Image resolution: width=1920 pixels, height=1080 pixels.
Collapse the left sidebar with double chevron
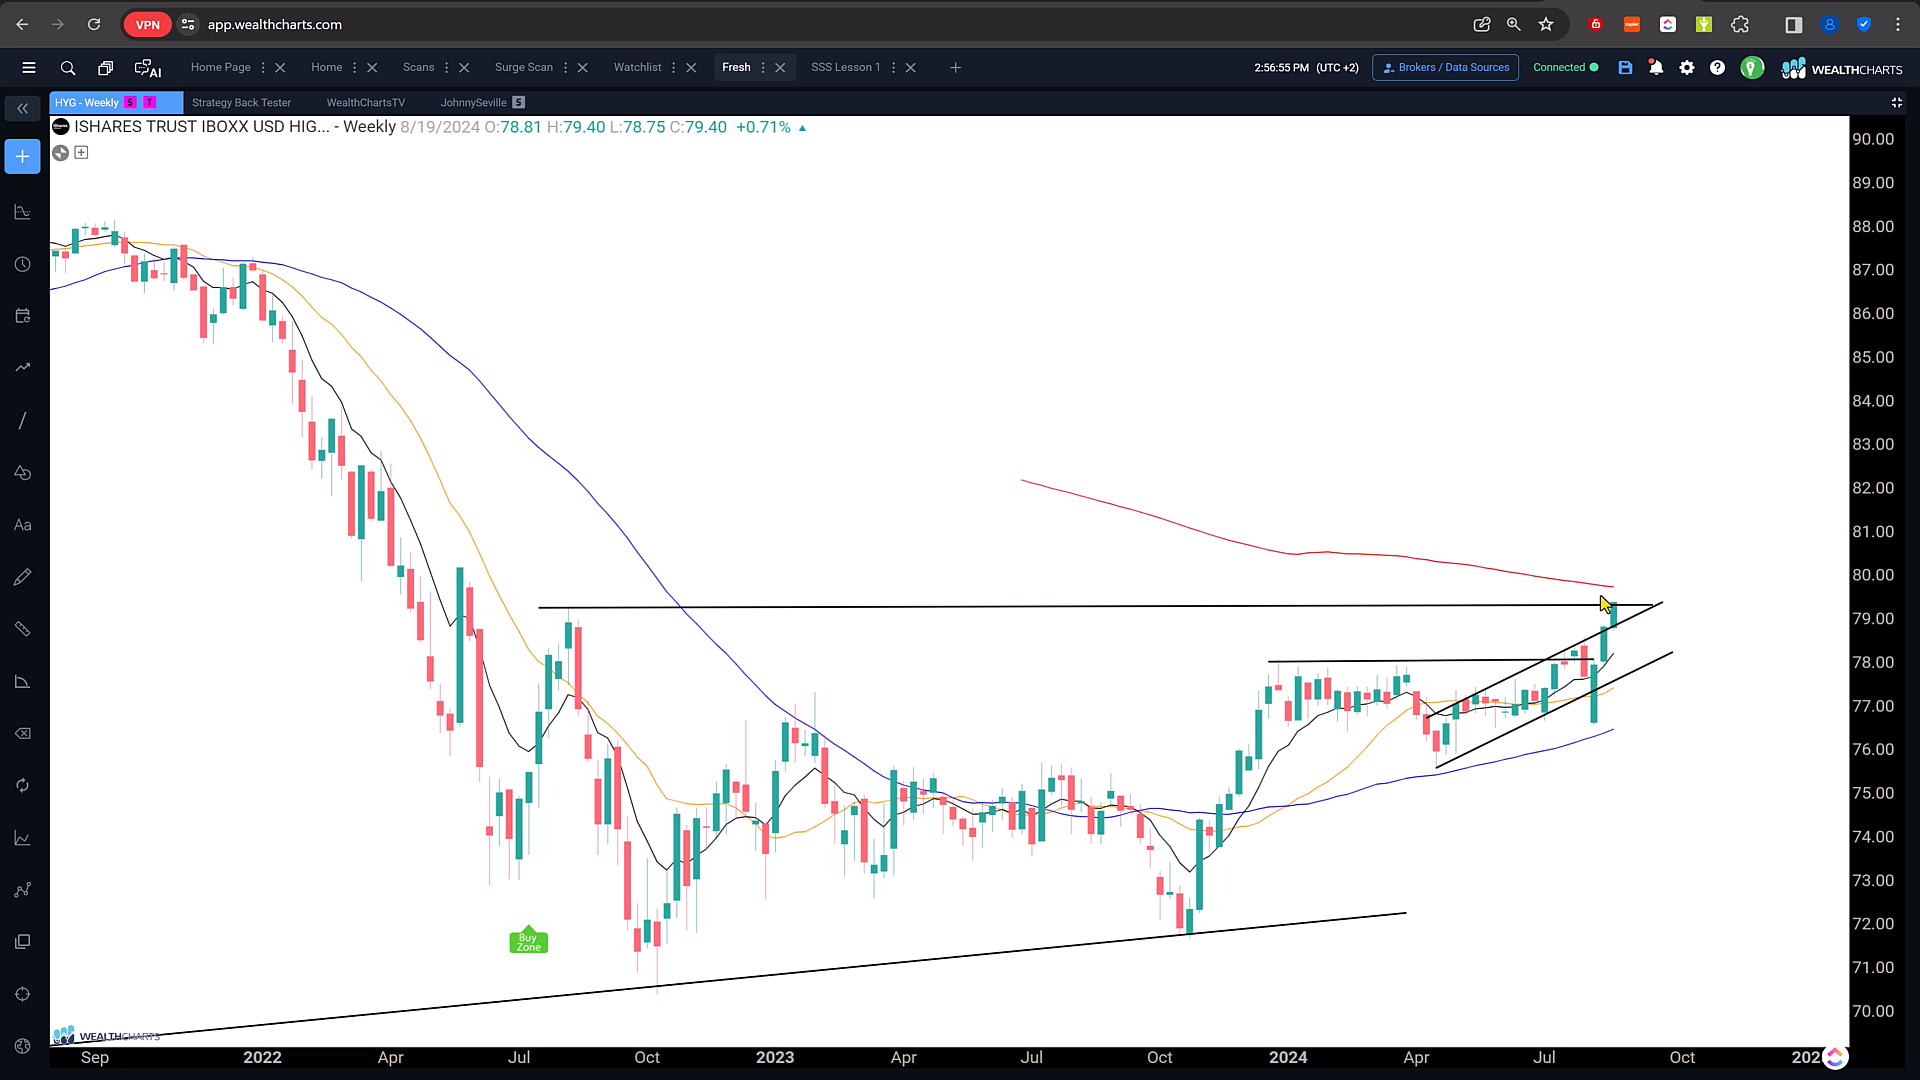[22, 108]
